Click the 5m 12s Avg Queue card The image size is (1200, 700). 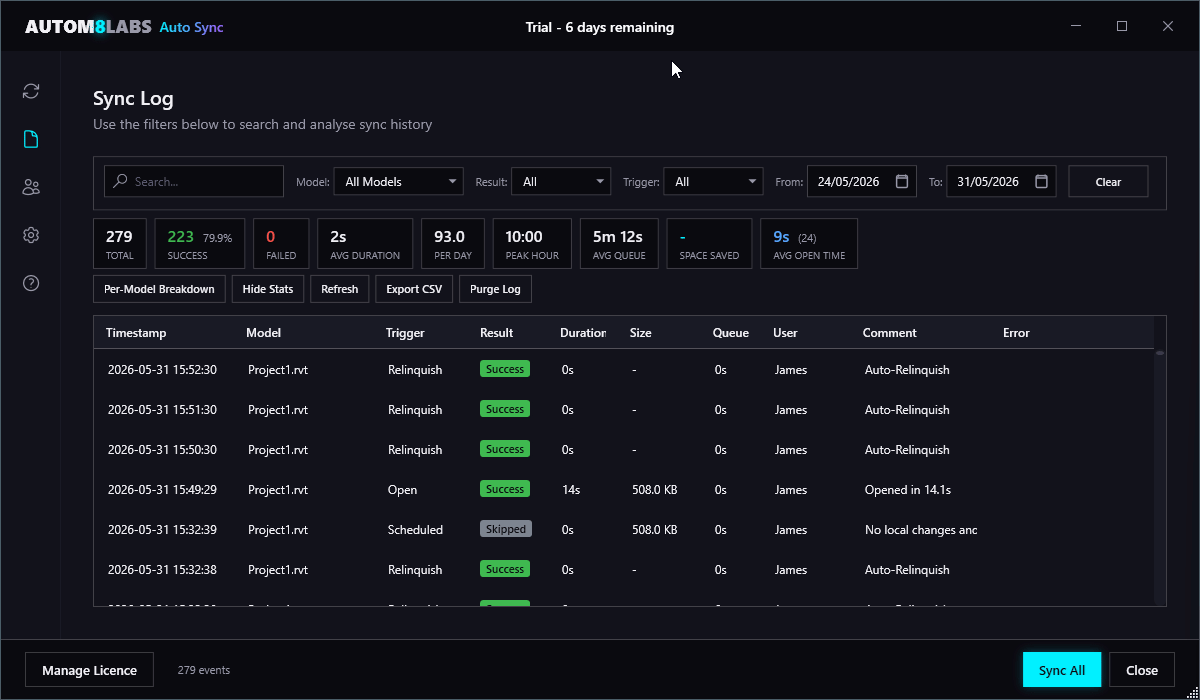tap(619, 244)
